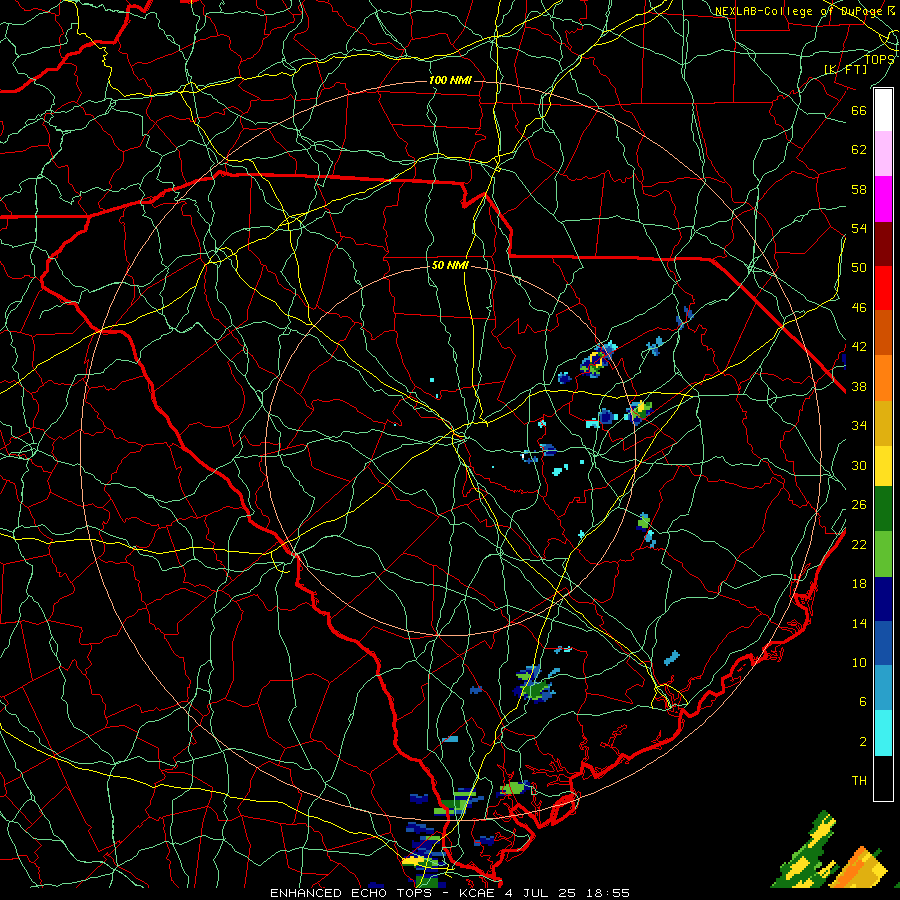Screen dimensions: 900x900
Task: Click legend value 30
Action: click(x=859, y=465)
